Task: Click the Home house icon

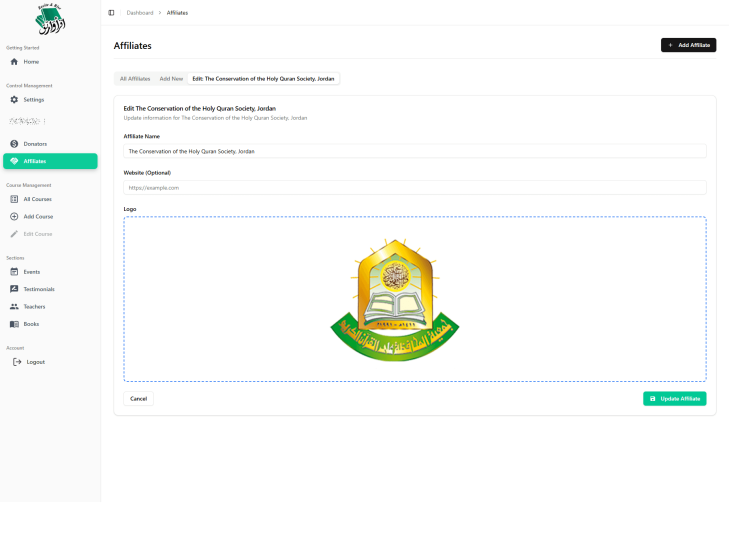Action: coord(14,61)
